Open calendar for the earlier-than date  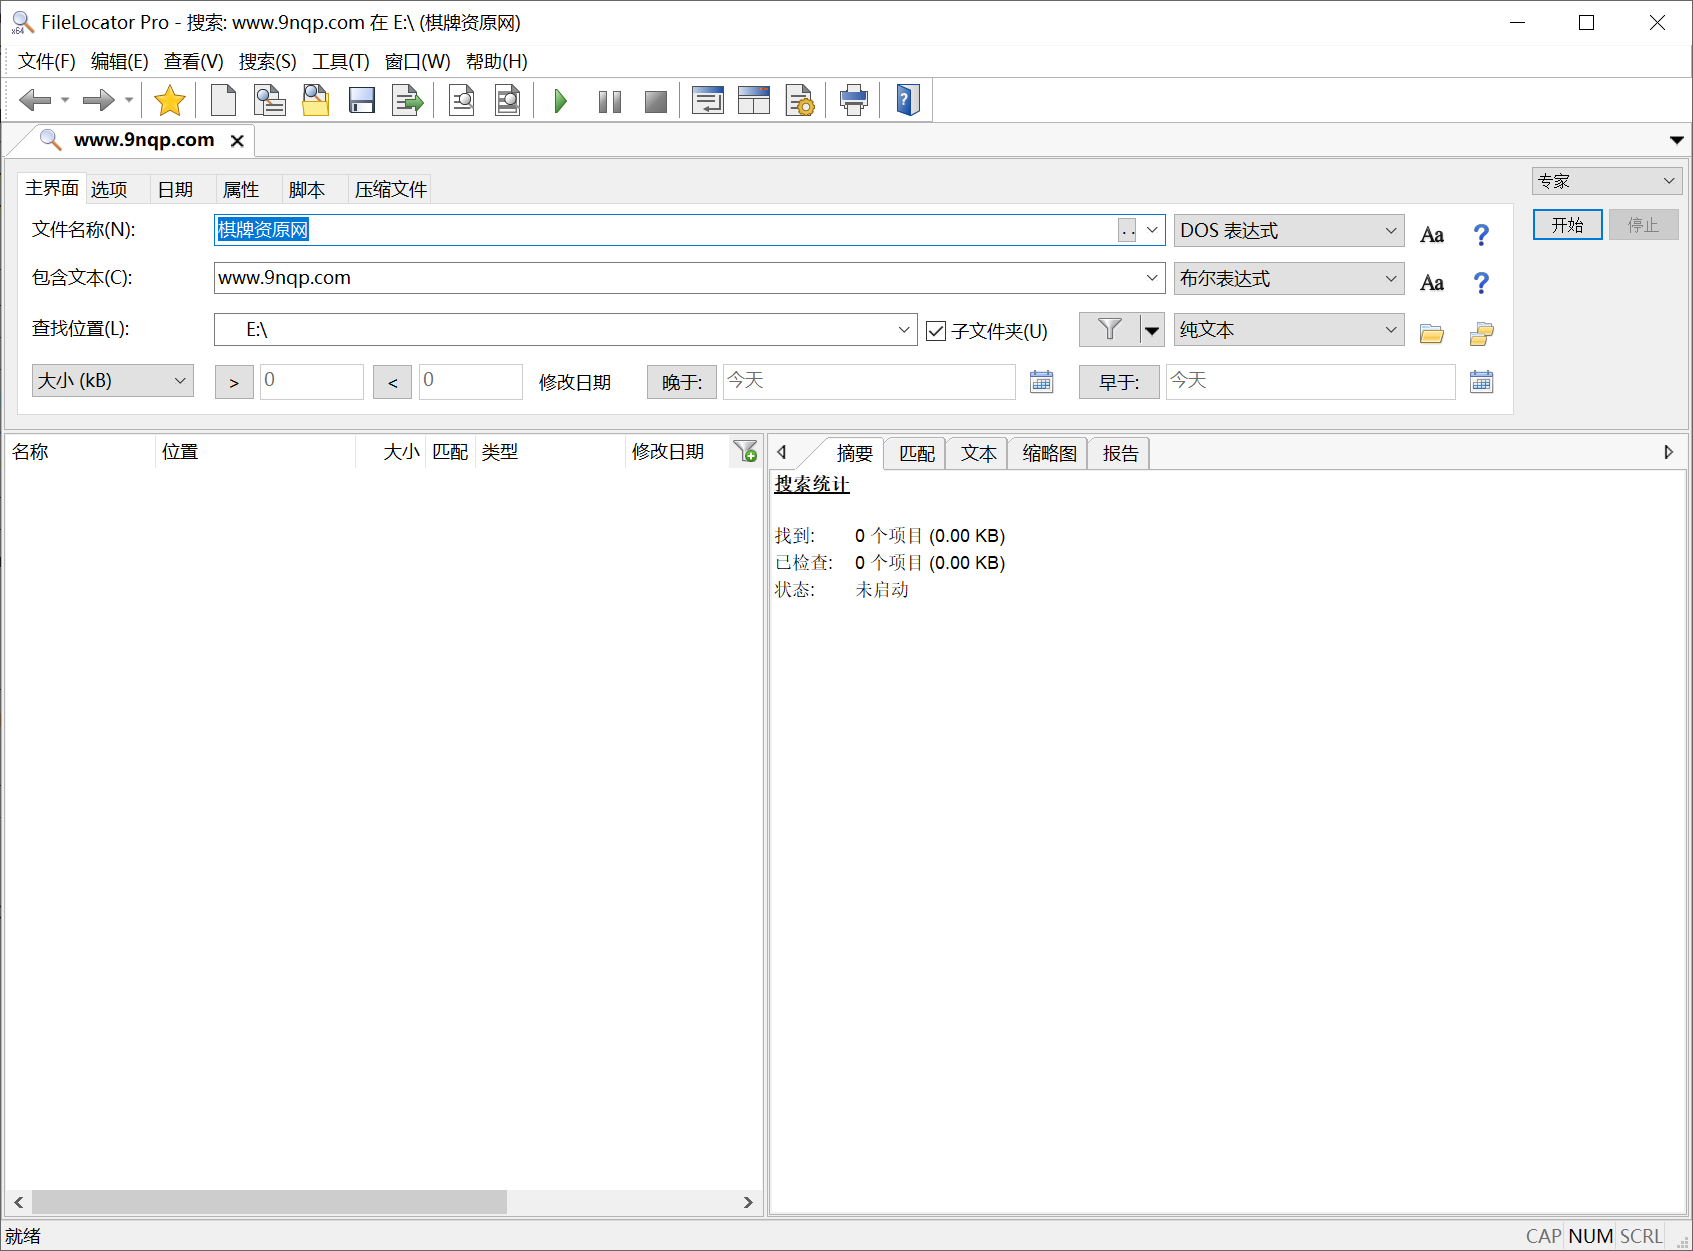[1482, 381]
